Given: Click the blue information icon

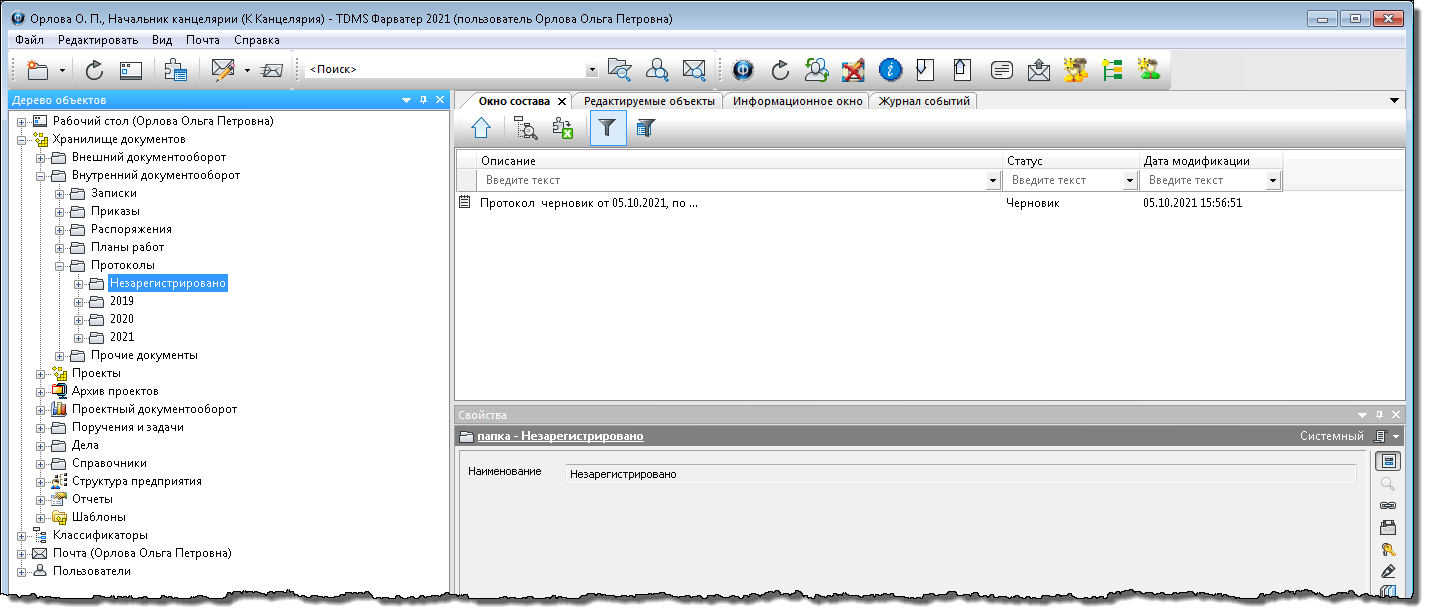Looking at the screenshot, I should pos(890,70).
